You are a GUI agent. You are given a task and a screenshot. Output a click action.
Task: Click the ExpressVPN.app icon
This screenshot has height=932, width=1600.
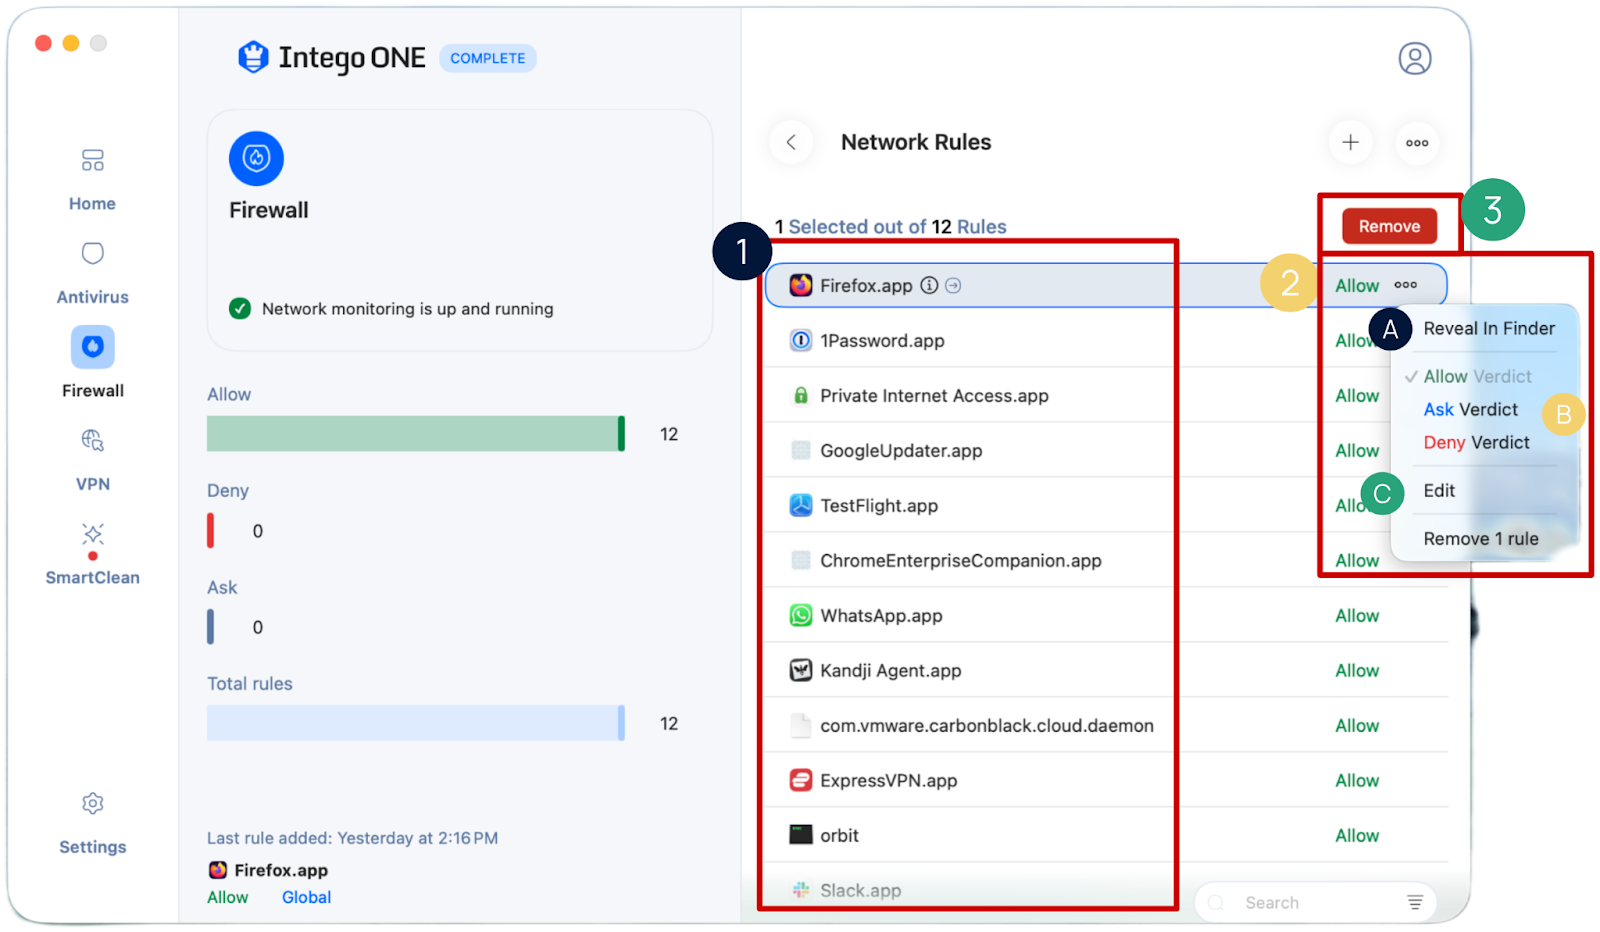pyautogui.click(x=801, y=780)
